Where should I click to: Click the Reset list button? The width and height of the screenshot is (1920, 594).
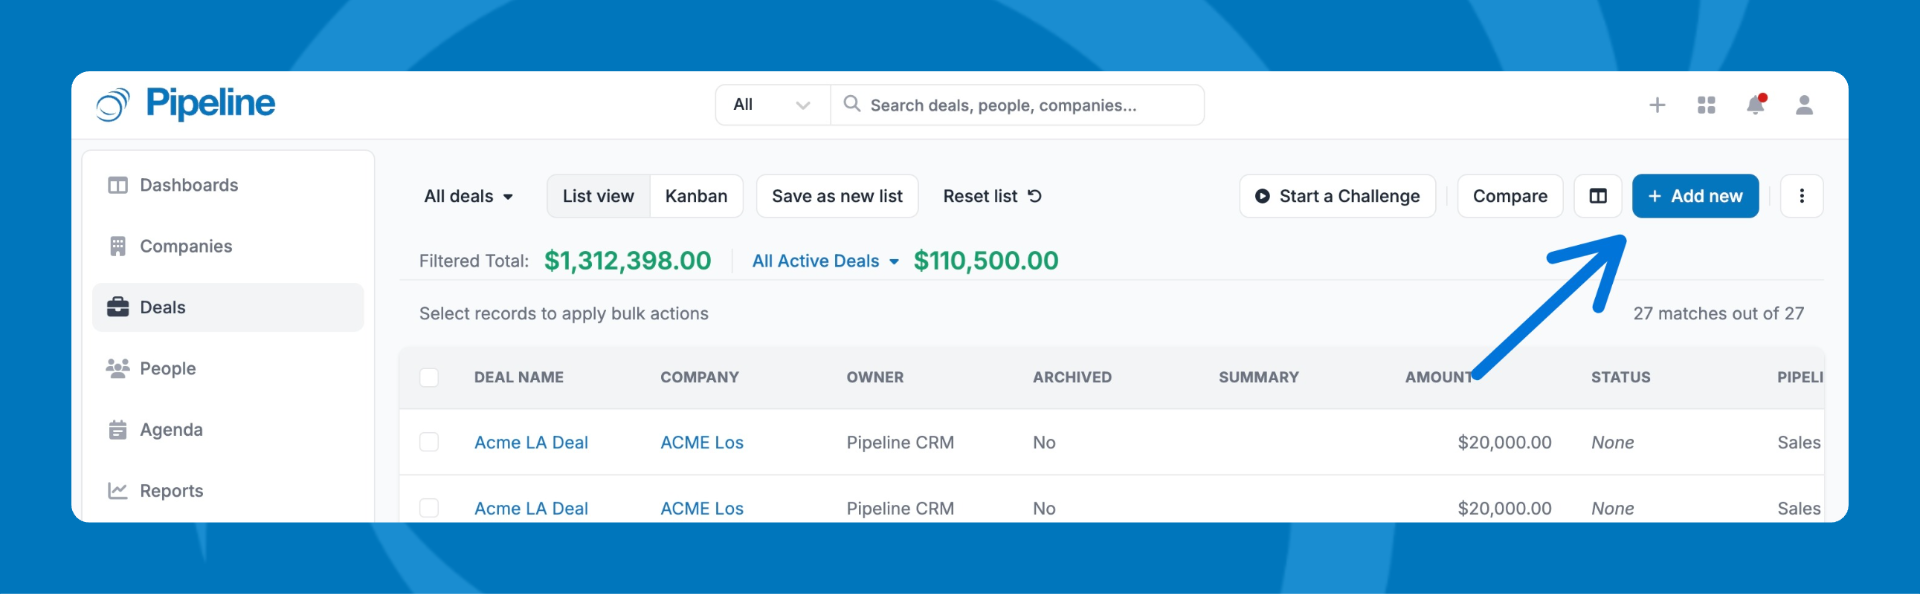pyautogui.click(x=992, y=196)
